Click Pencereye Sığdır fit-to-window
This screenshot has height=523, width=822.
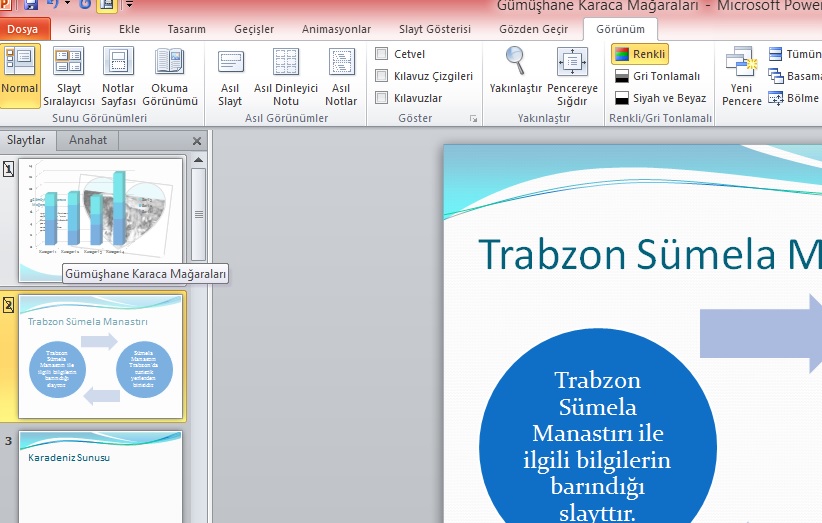[x=572, y=76]
